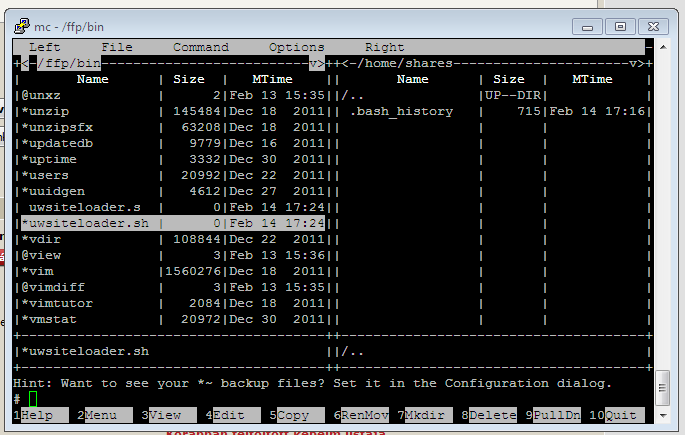Open the Command menu
Screen dimensions: 685x435
coord(201,47)
